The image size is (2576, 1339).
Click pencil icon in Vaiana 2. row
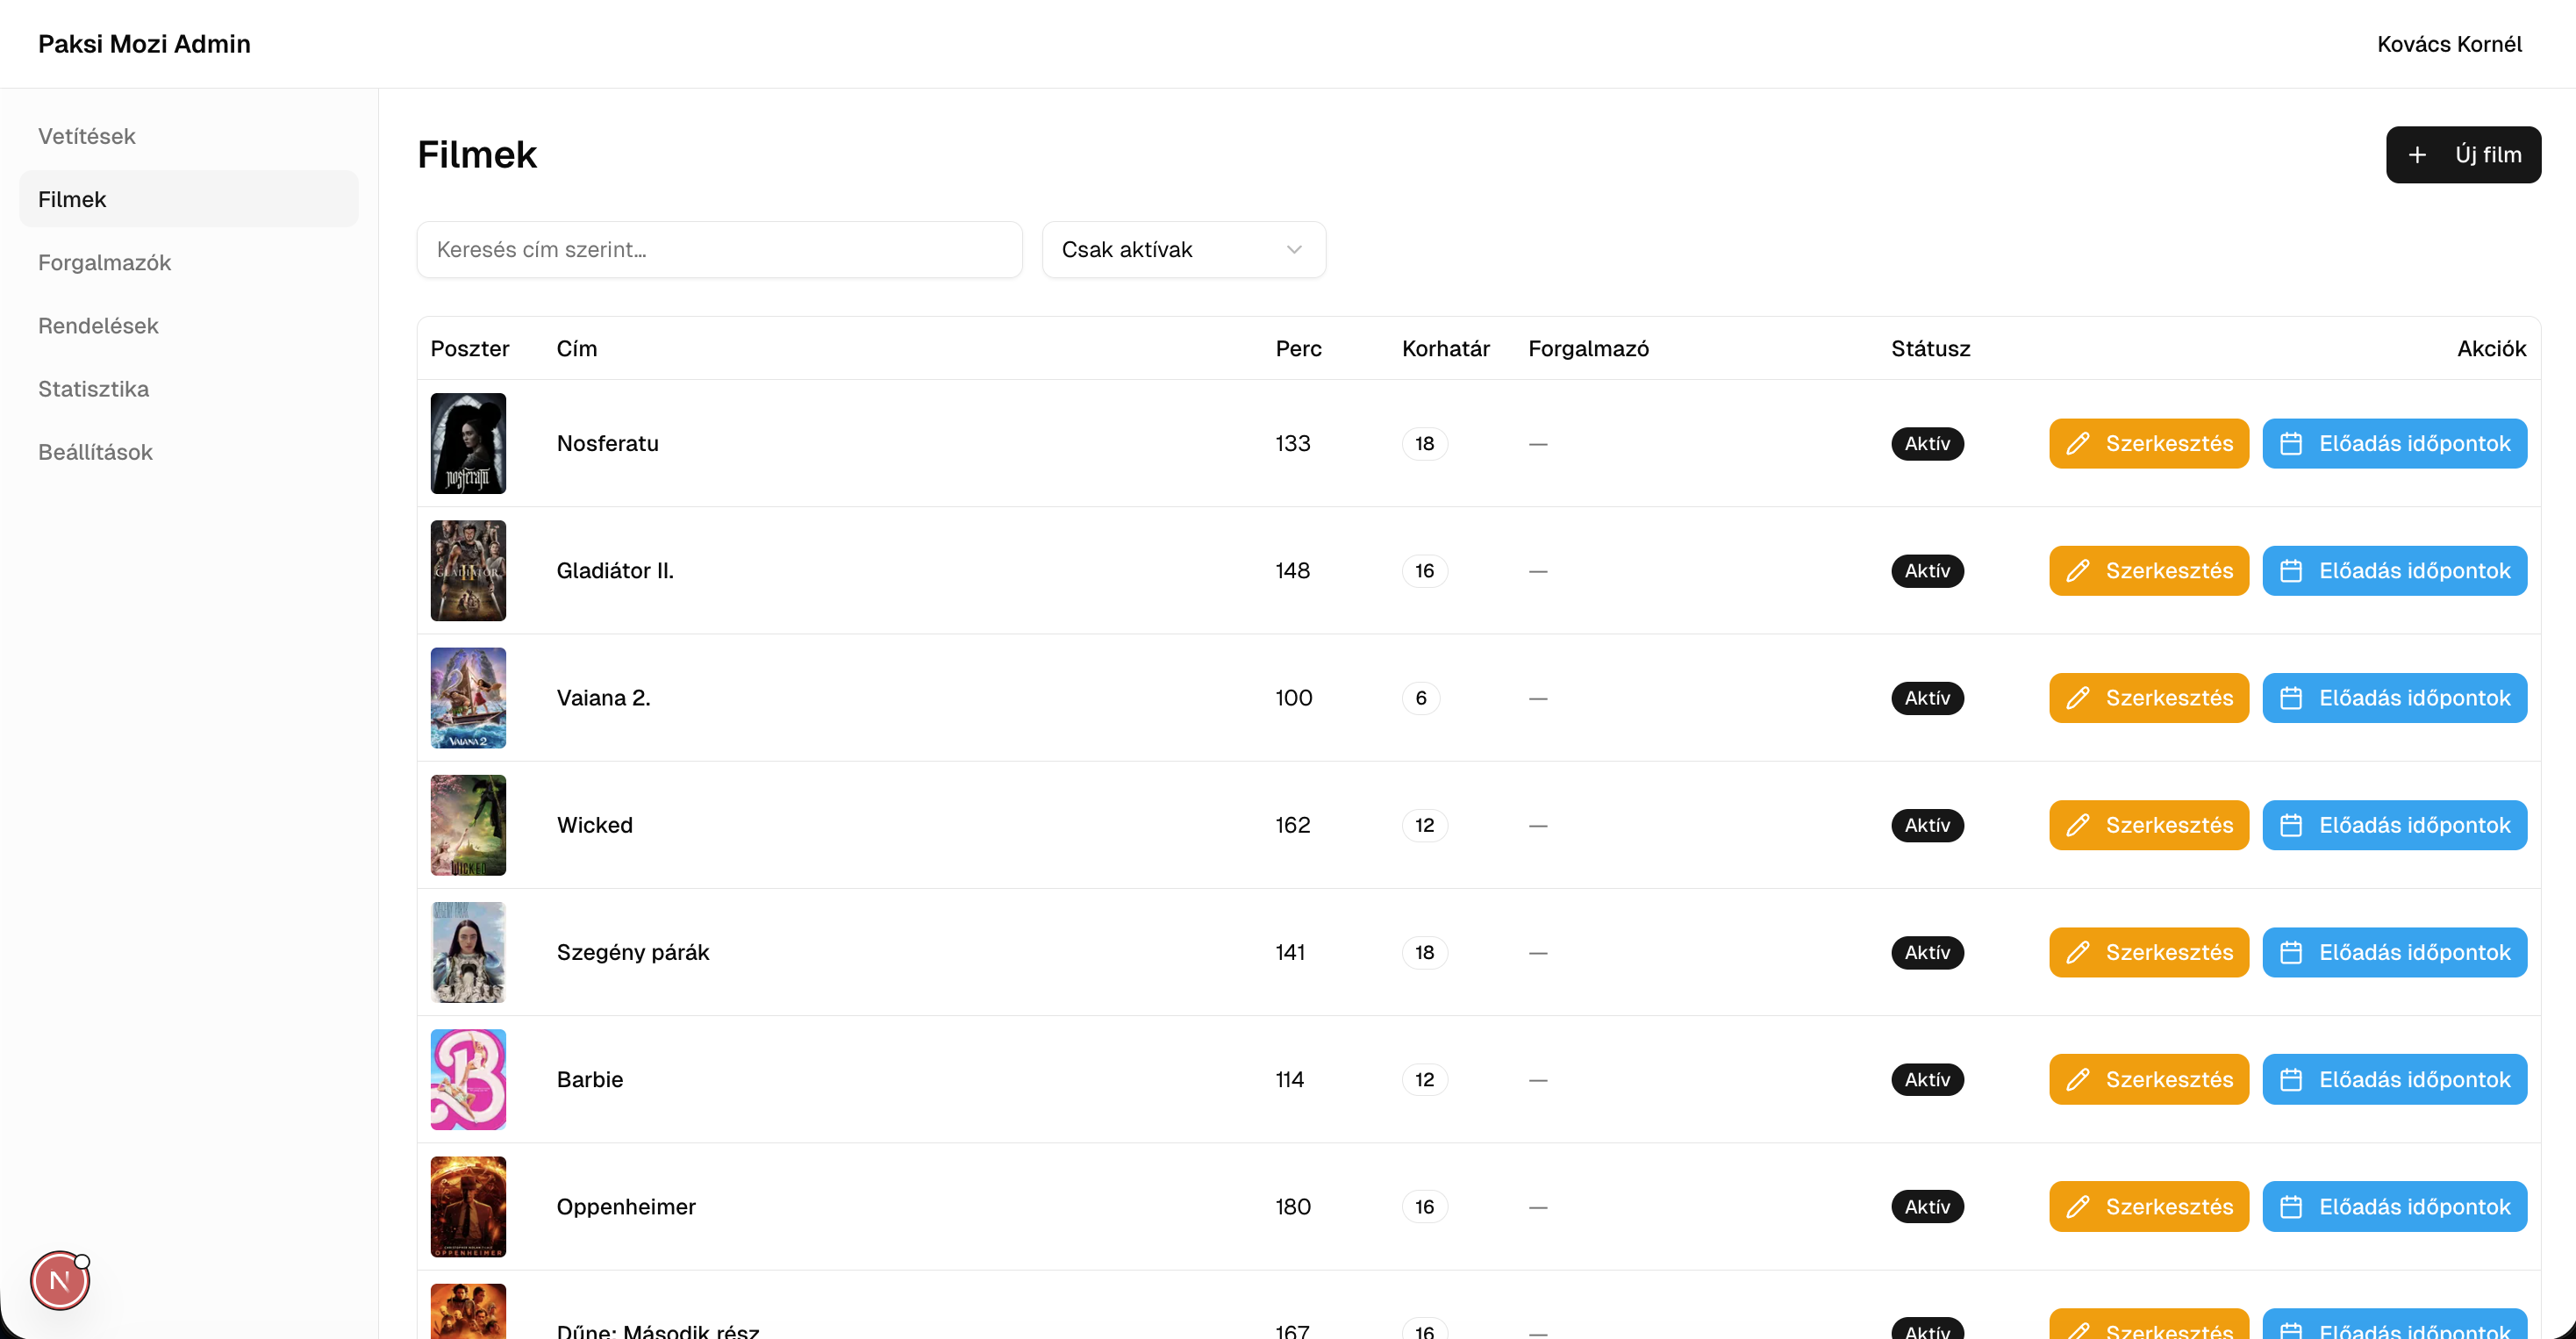click(x=2078, y=698)
